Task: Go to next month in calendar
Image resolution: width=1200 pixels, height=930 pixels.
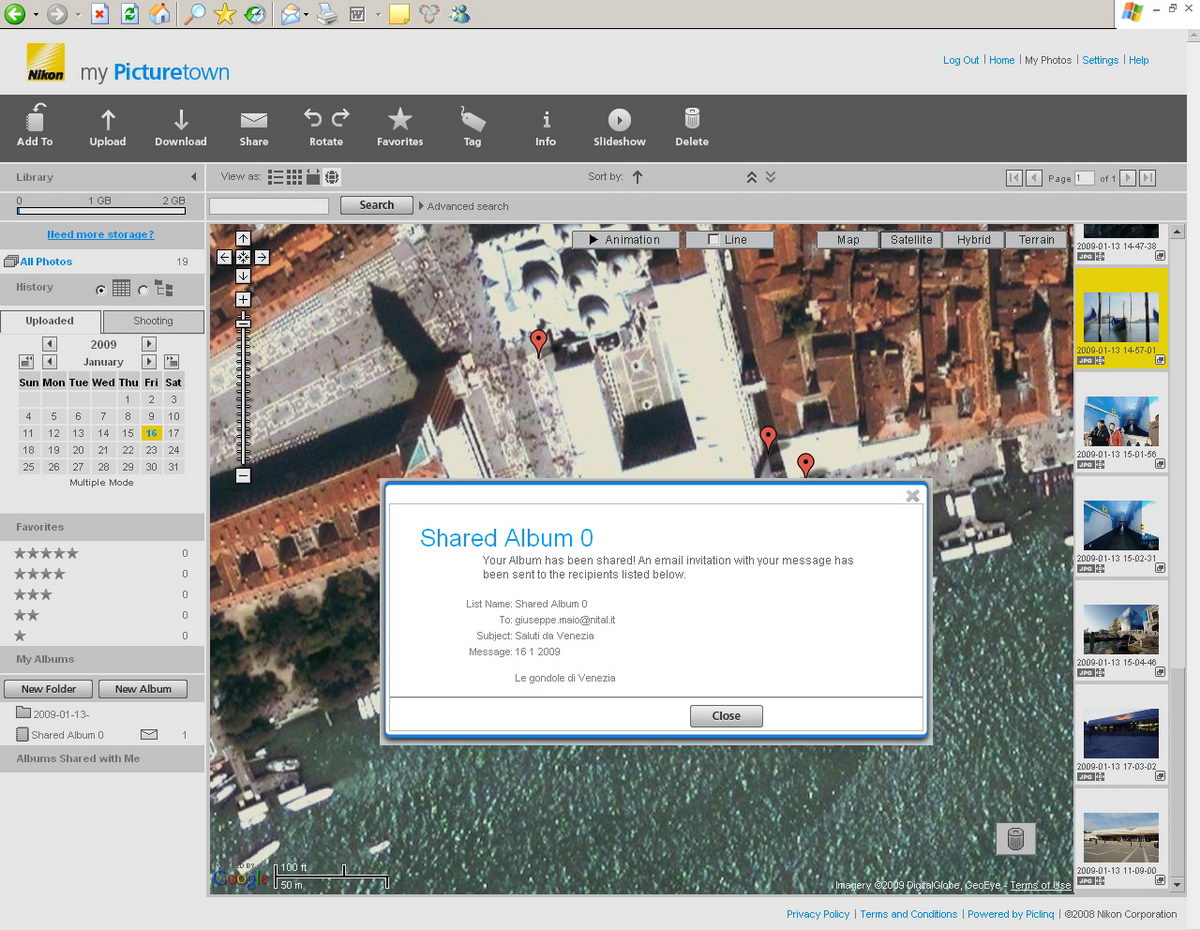Action: [149, 362]
